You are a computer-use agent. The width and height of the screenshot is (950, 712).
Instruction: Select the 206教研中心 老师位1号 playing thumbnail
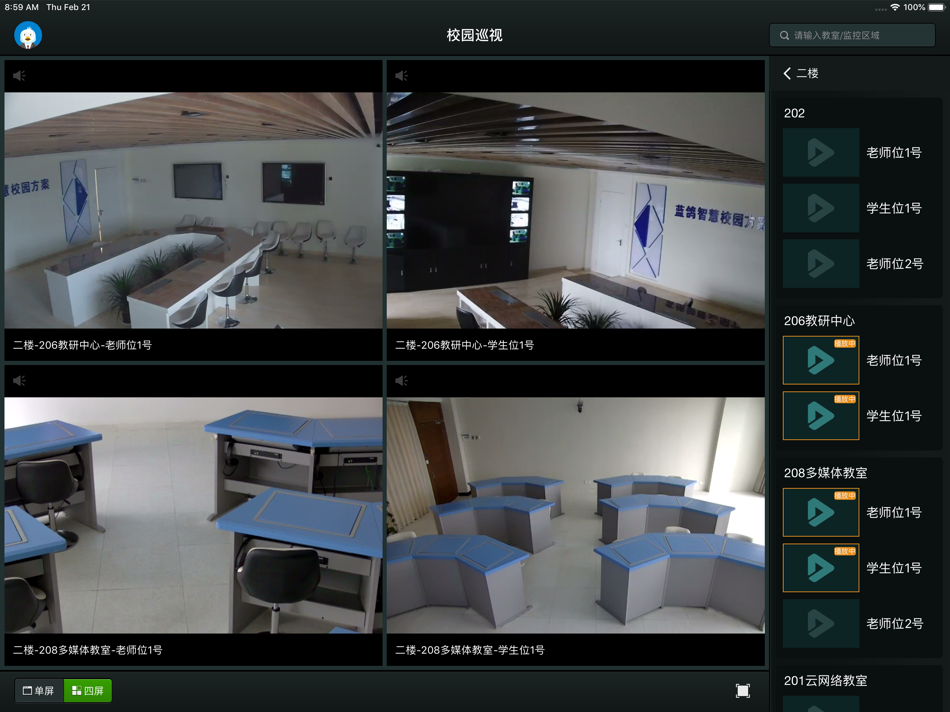click(821, 361)
